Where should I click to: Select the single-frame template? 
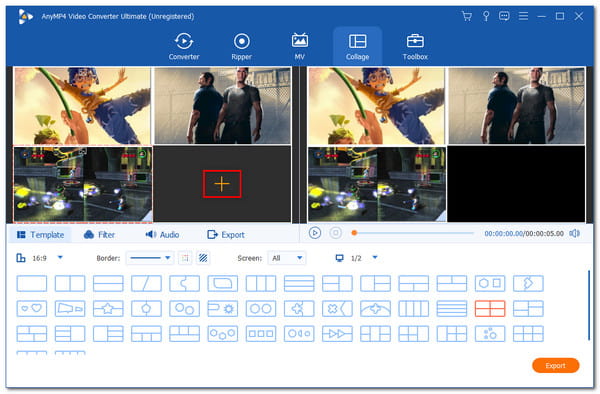[32, 283]
